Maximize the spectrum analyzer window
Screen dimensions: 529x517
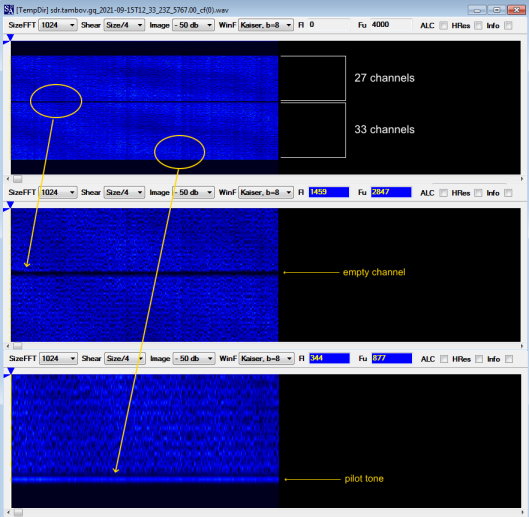point(497,10)
